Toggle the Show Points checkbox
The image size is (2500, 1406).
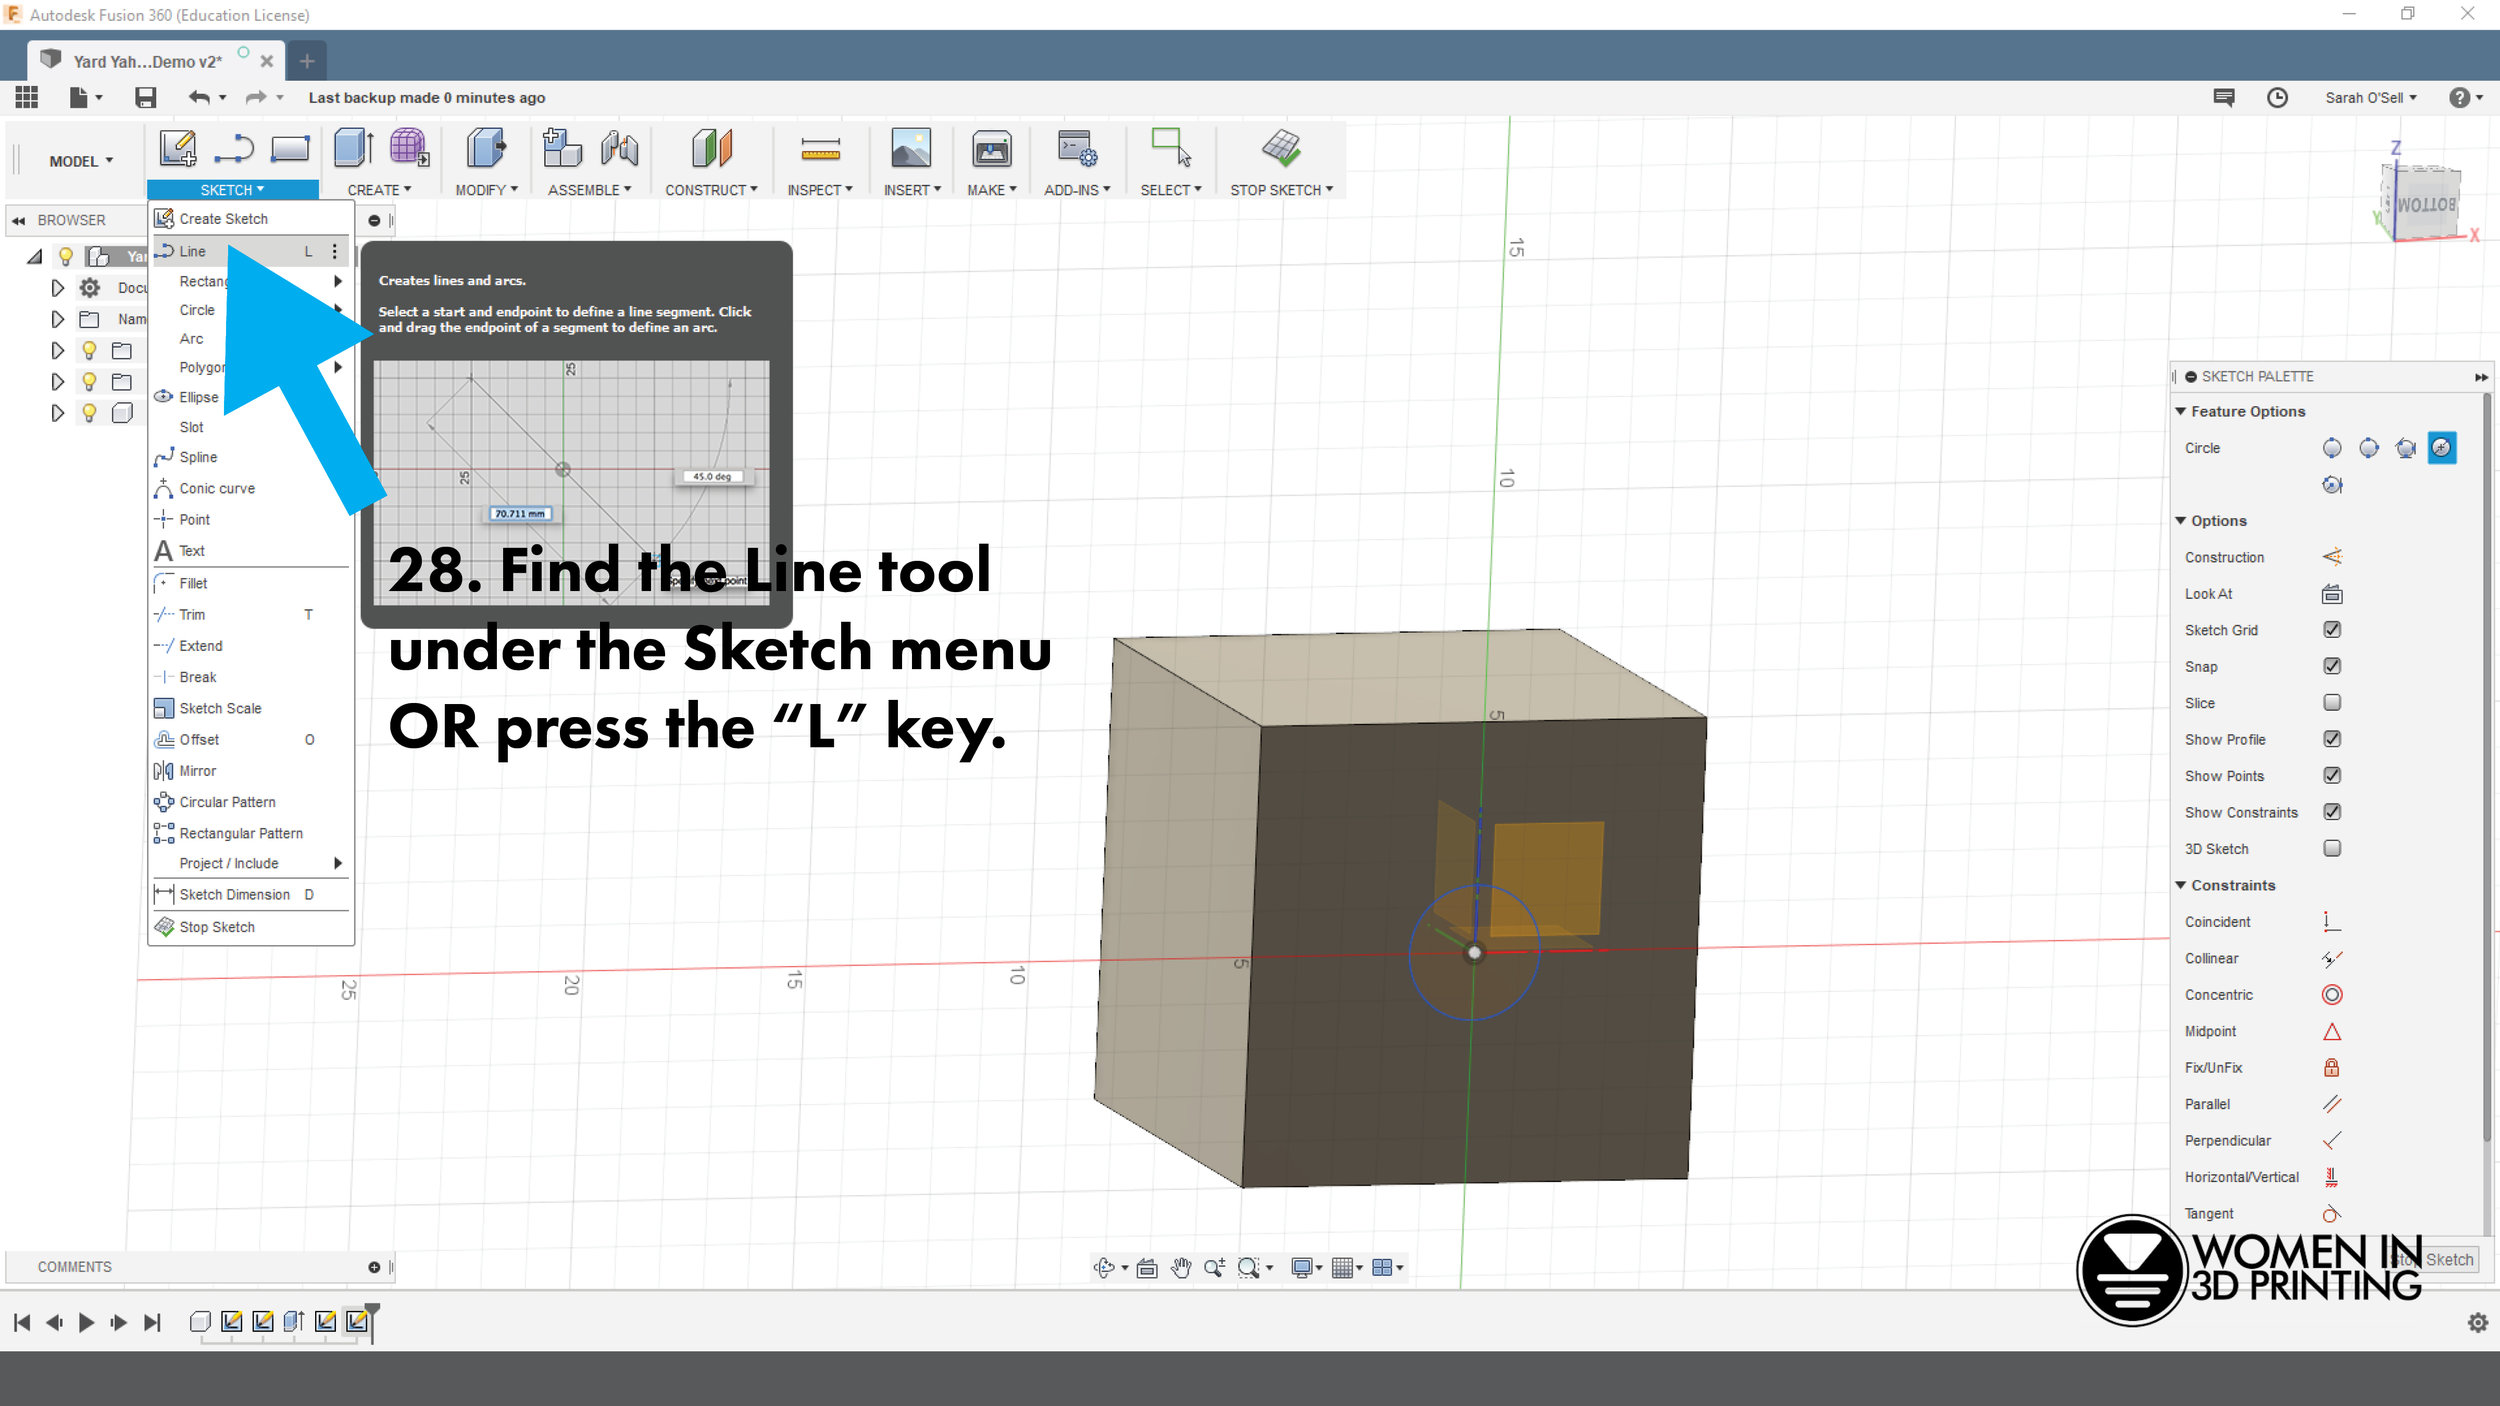(2332, 776)
